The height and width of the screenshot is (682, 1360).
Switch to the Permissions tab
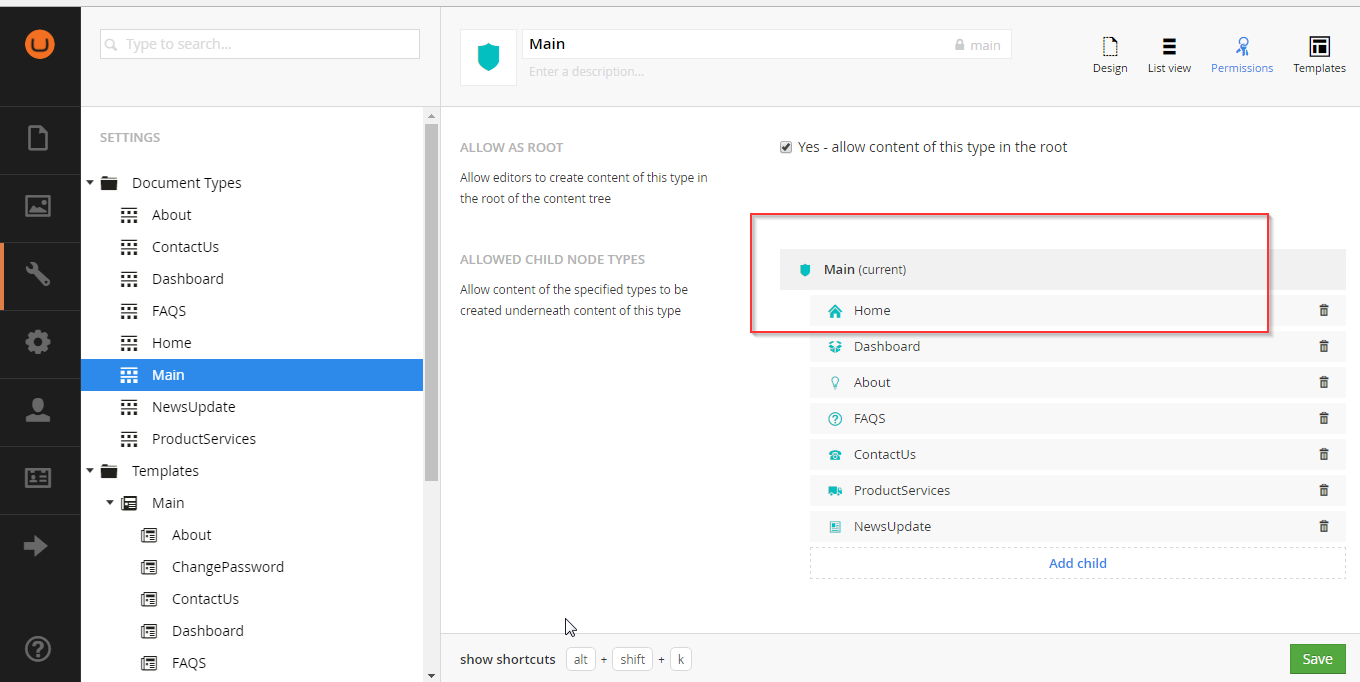1242,55
